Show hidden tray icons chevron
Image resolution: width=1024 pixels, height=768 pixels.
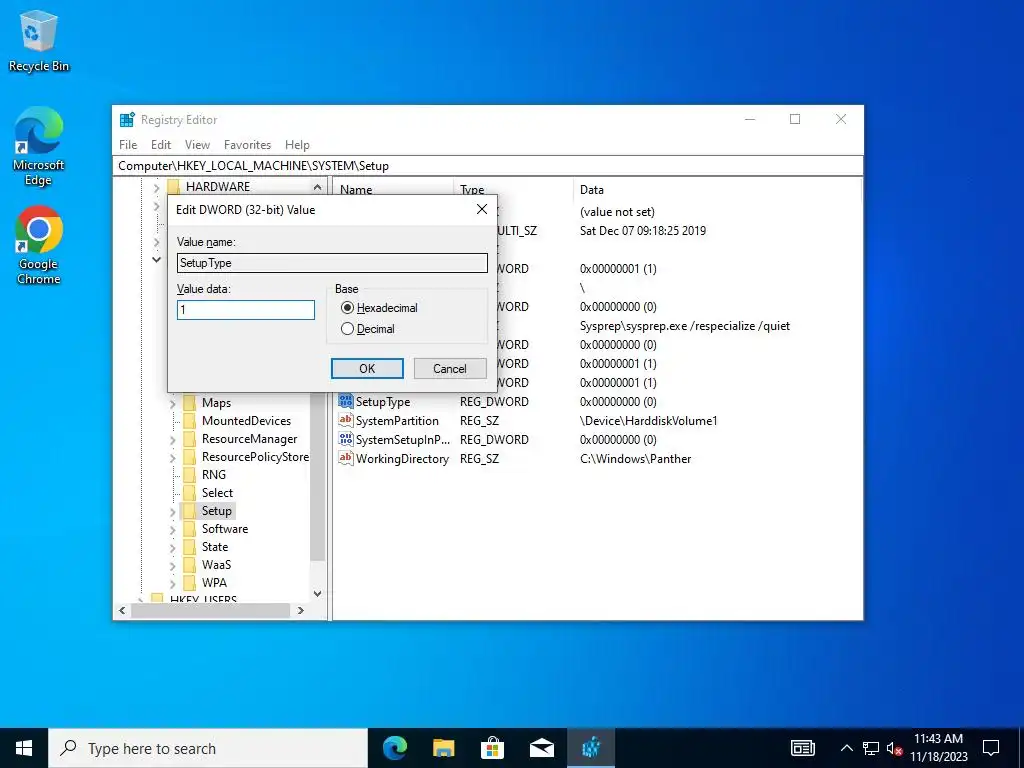tap(846, 748)
